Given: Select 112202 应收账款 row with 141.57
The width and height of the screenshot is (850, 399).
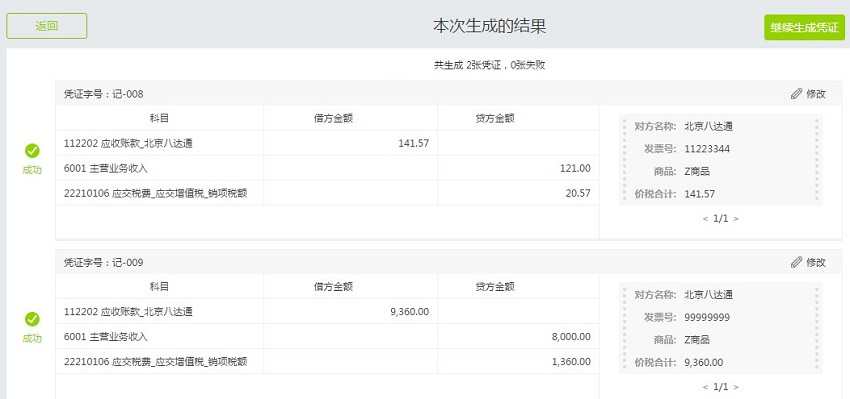Looking at the screenshot, I should click(327, 143).
